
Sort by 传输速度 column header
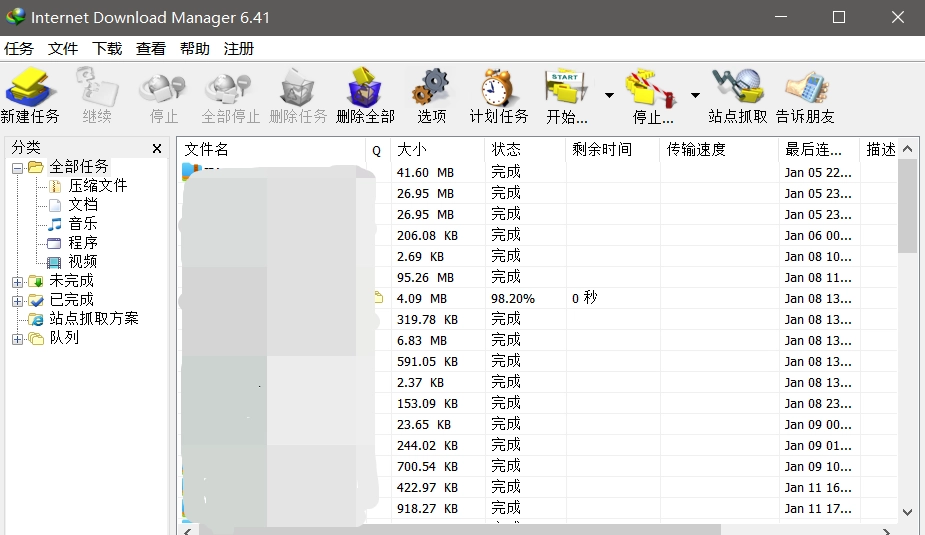[719, 149]
